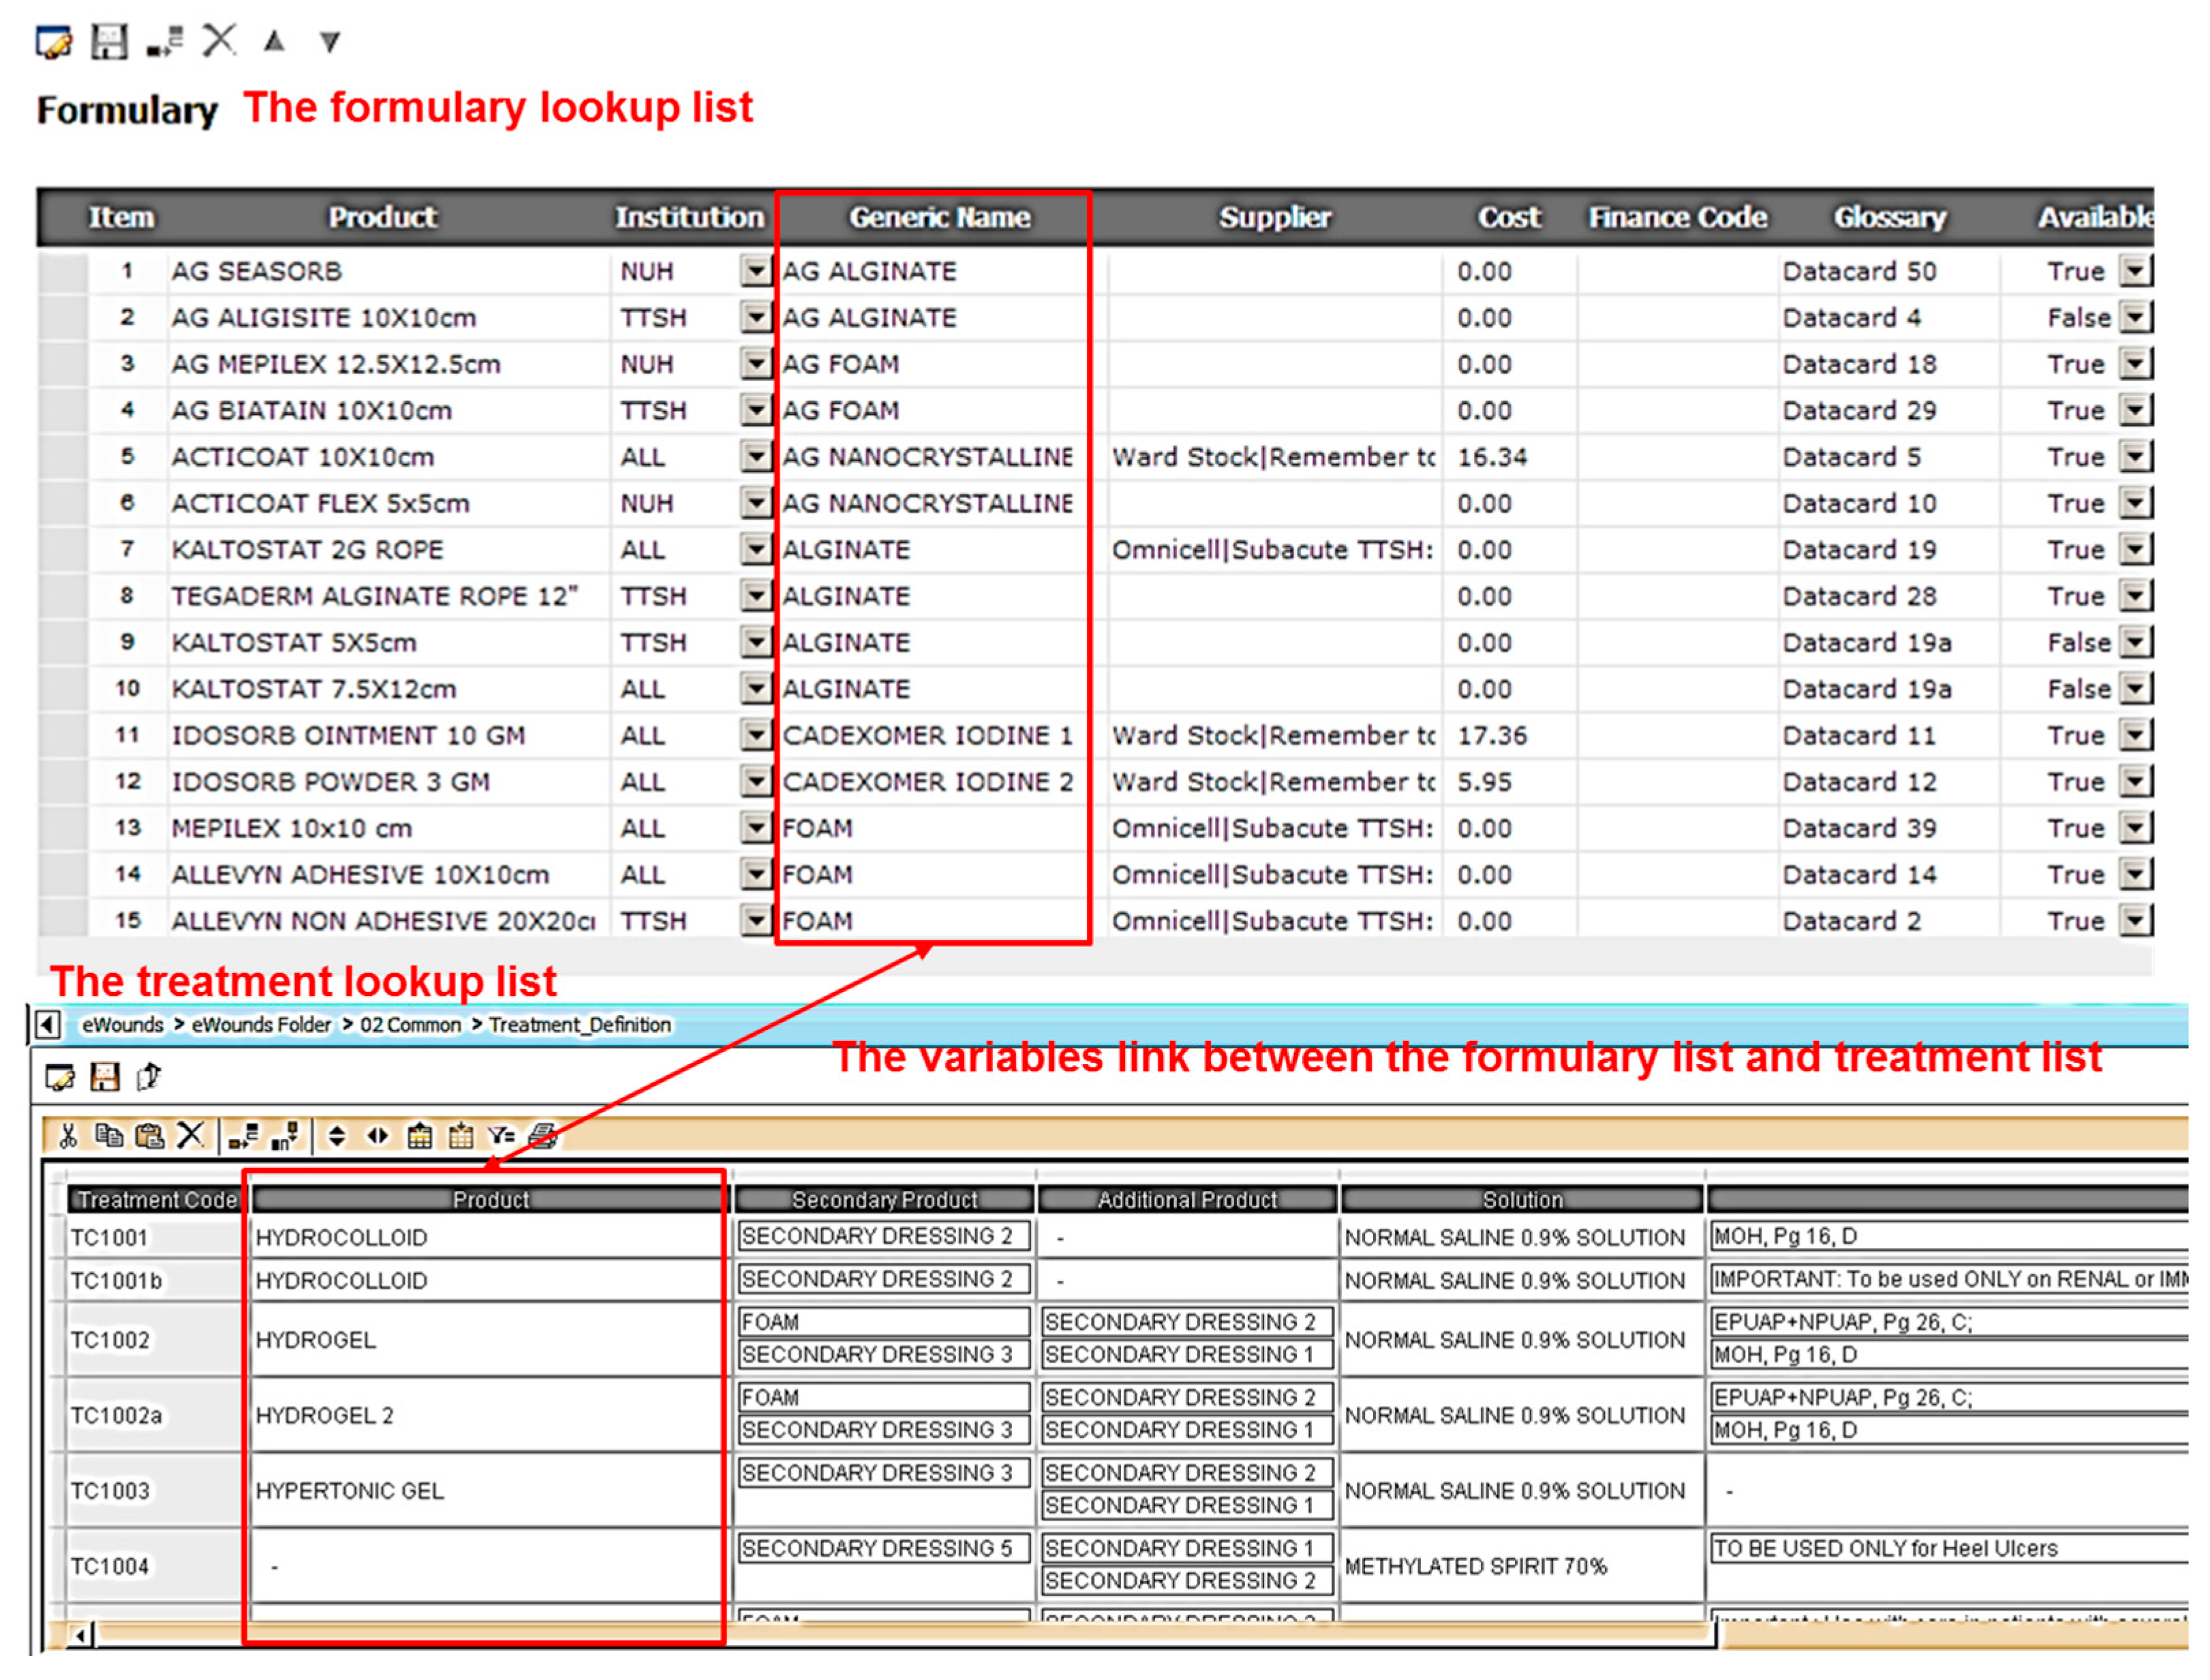Open Institution dropdown for MEPILEX 10x10 cm
This screenshot has width=2210, height=1680.
click(x=756, y=828)
